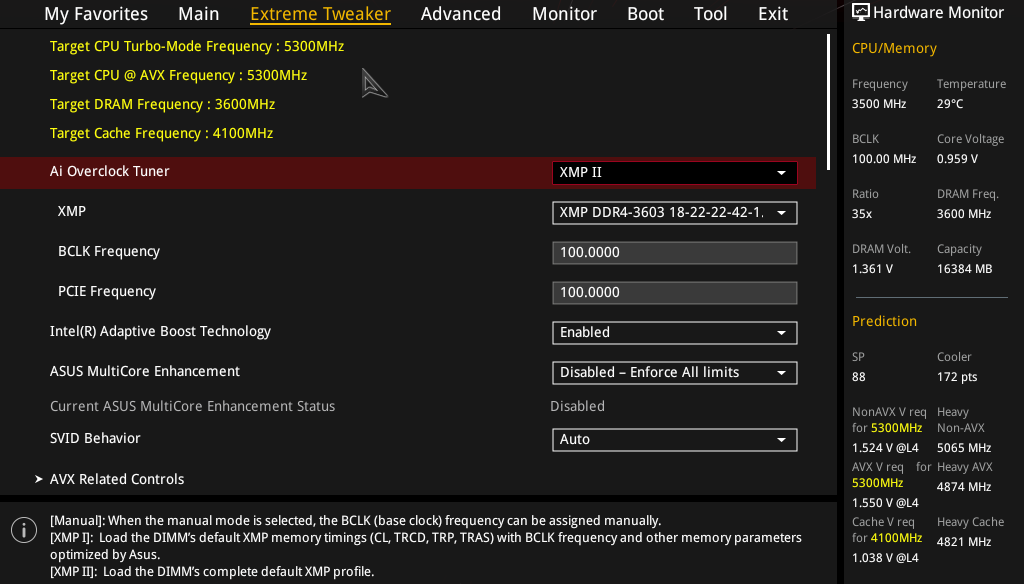Click the 1.361 V DRAM voltage value

click(872, 268)
